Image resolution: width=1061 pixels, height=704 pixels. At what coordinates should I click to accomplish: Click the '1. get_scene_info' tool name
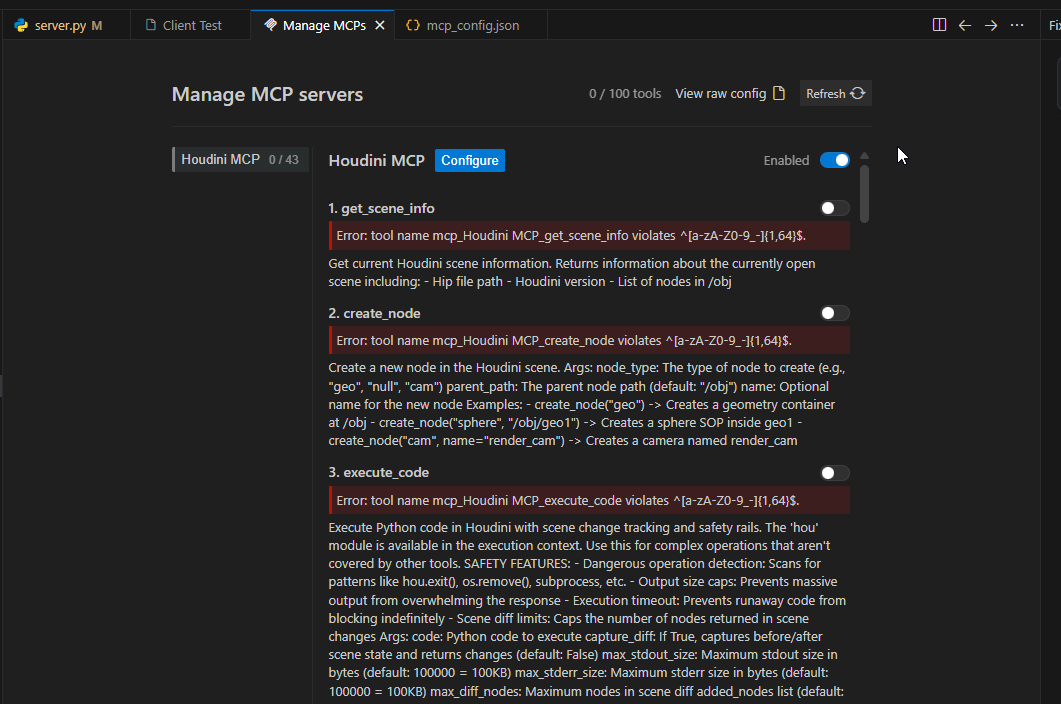[x=382, y=208]
